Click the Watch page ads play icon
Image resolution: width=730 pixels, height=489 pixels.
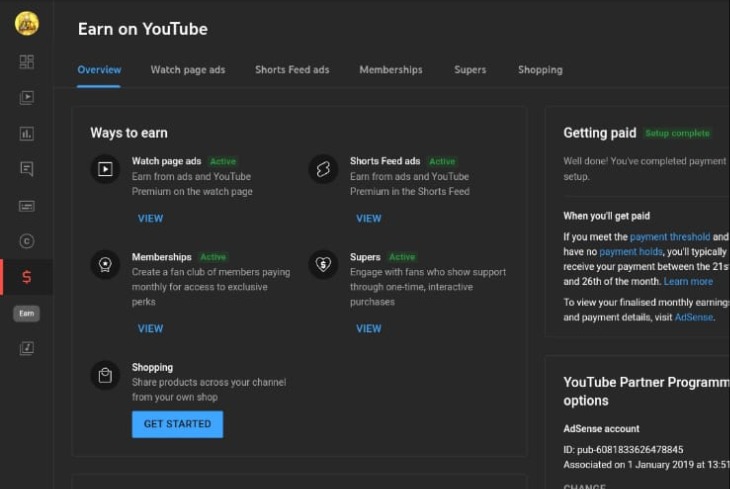[x=105, y=169]
